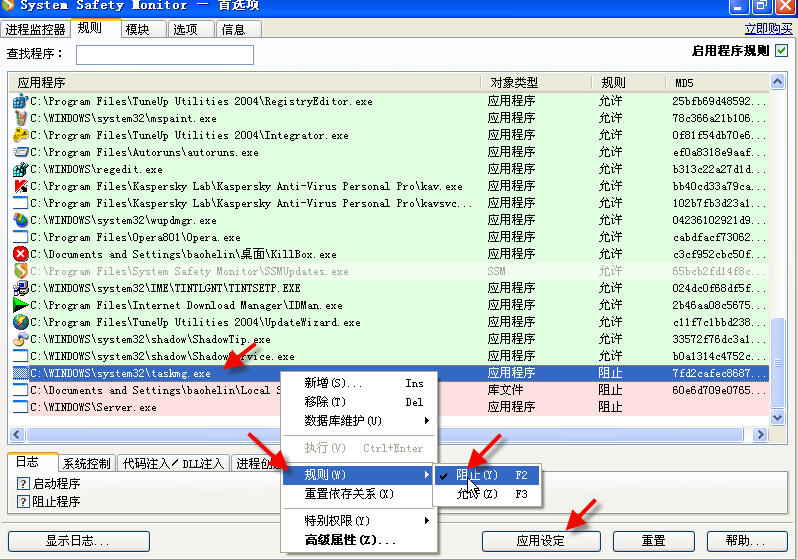Select 允许 (Z) rule option
Viewport: 798px width, 560px height.
point(487,494)
